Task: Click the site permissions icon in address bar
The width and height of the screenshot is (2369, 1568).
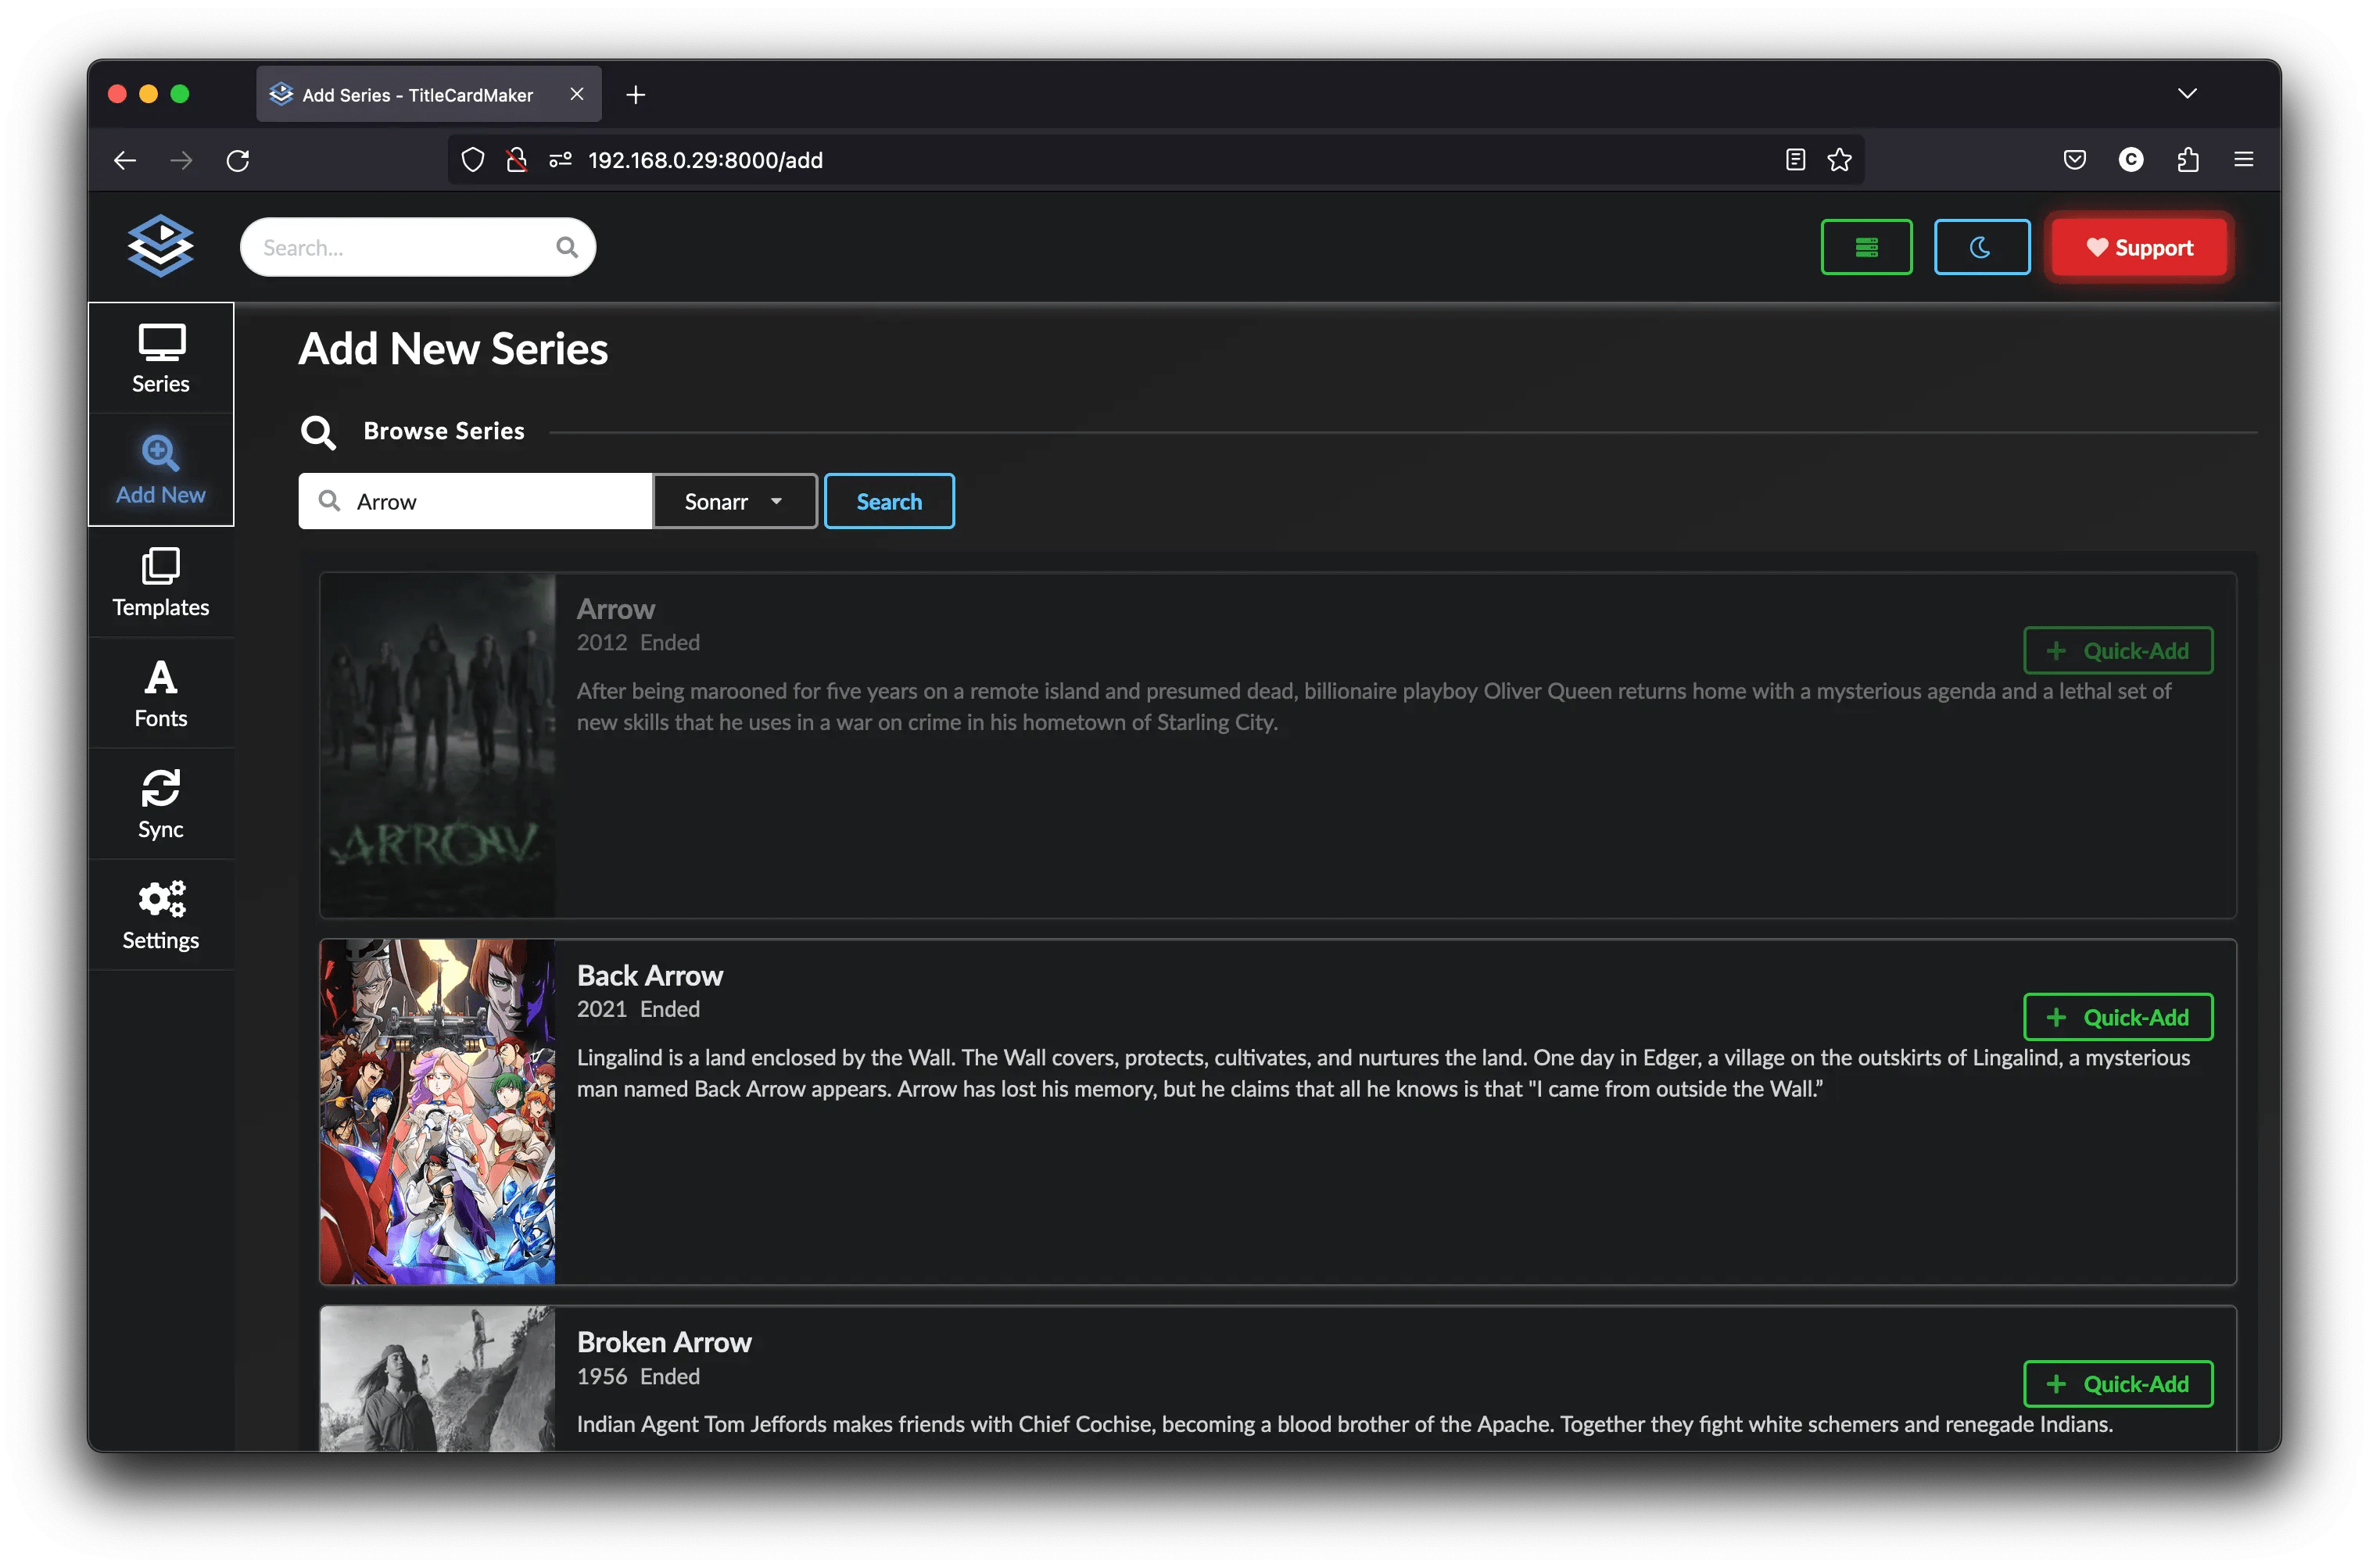Action: pyautogui.click(x=560, y=160)
